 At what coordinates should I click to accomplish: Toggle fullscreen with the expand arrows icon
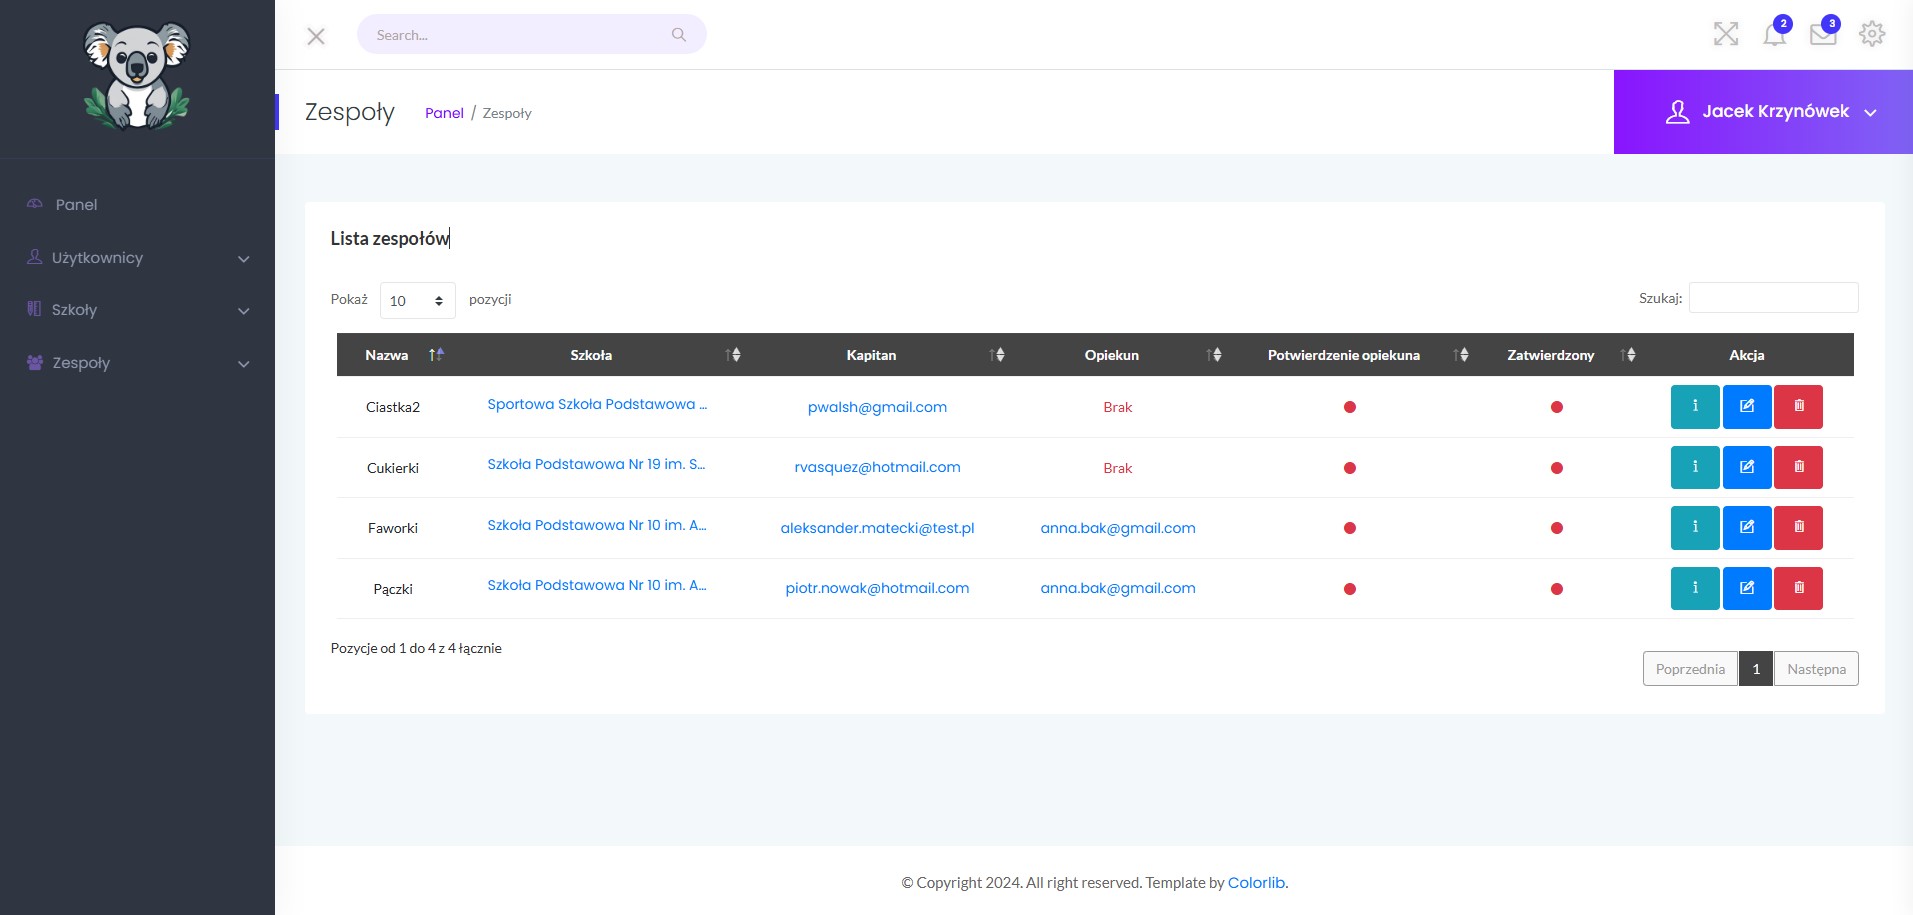click(x=1726, y=34)
